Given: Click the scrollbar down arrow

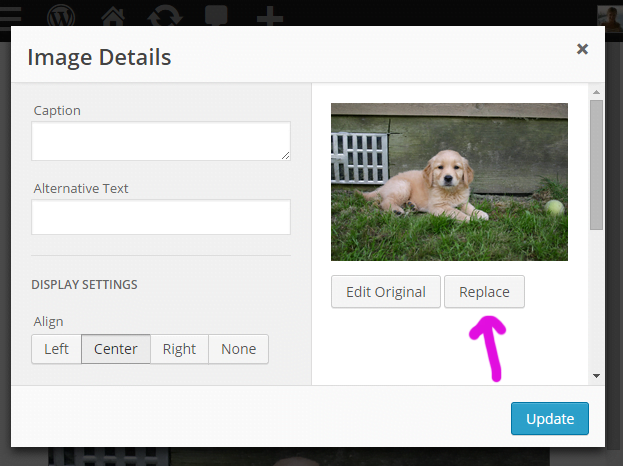Looking at the screenshot, I should pos(596,376).
